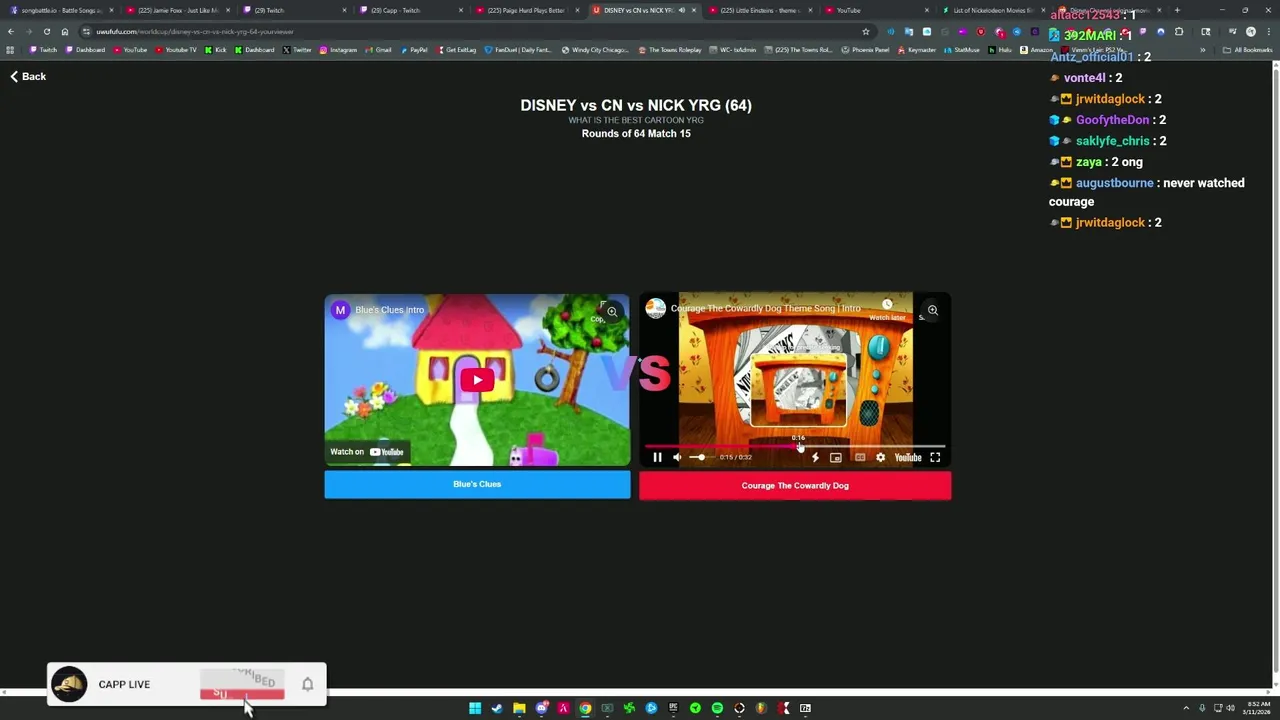Open Youtube TV bookmark
Screen dimensions: 1280x720
point(176,49)
